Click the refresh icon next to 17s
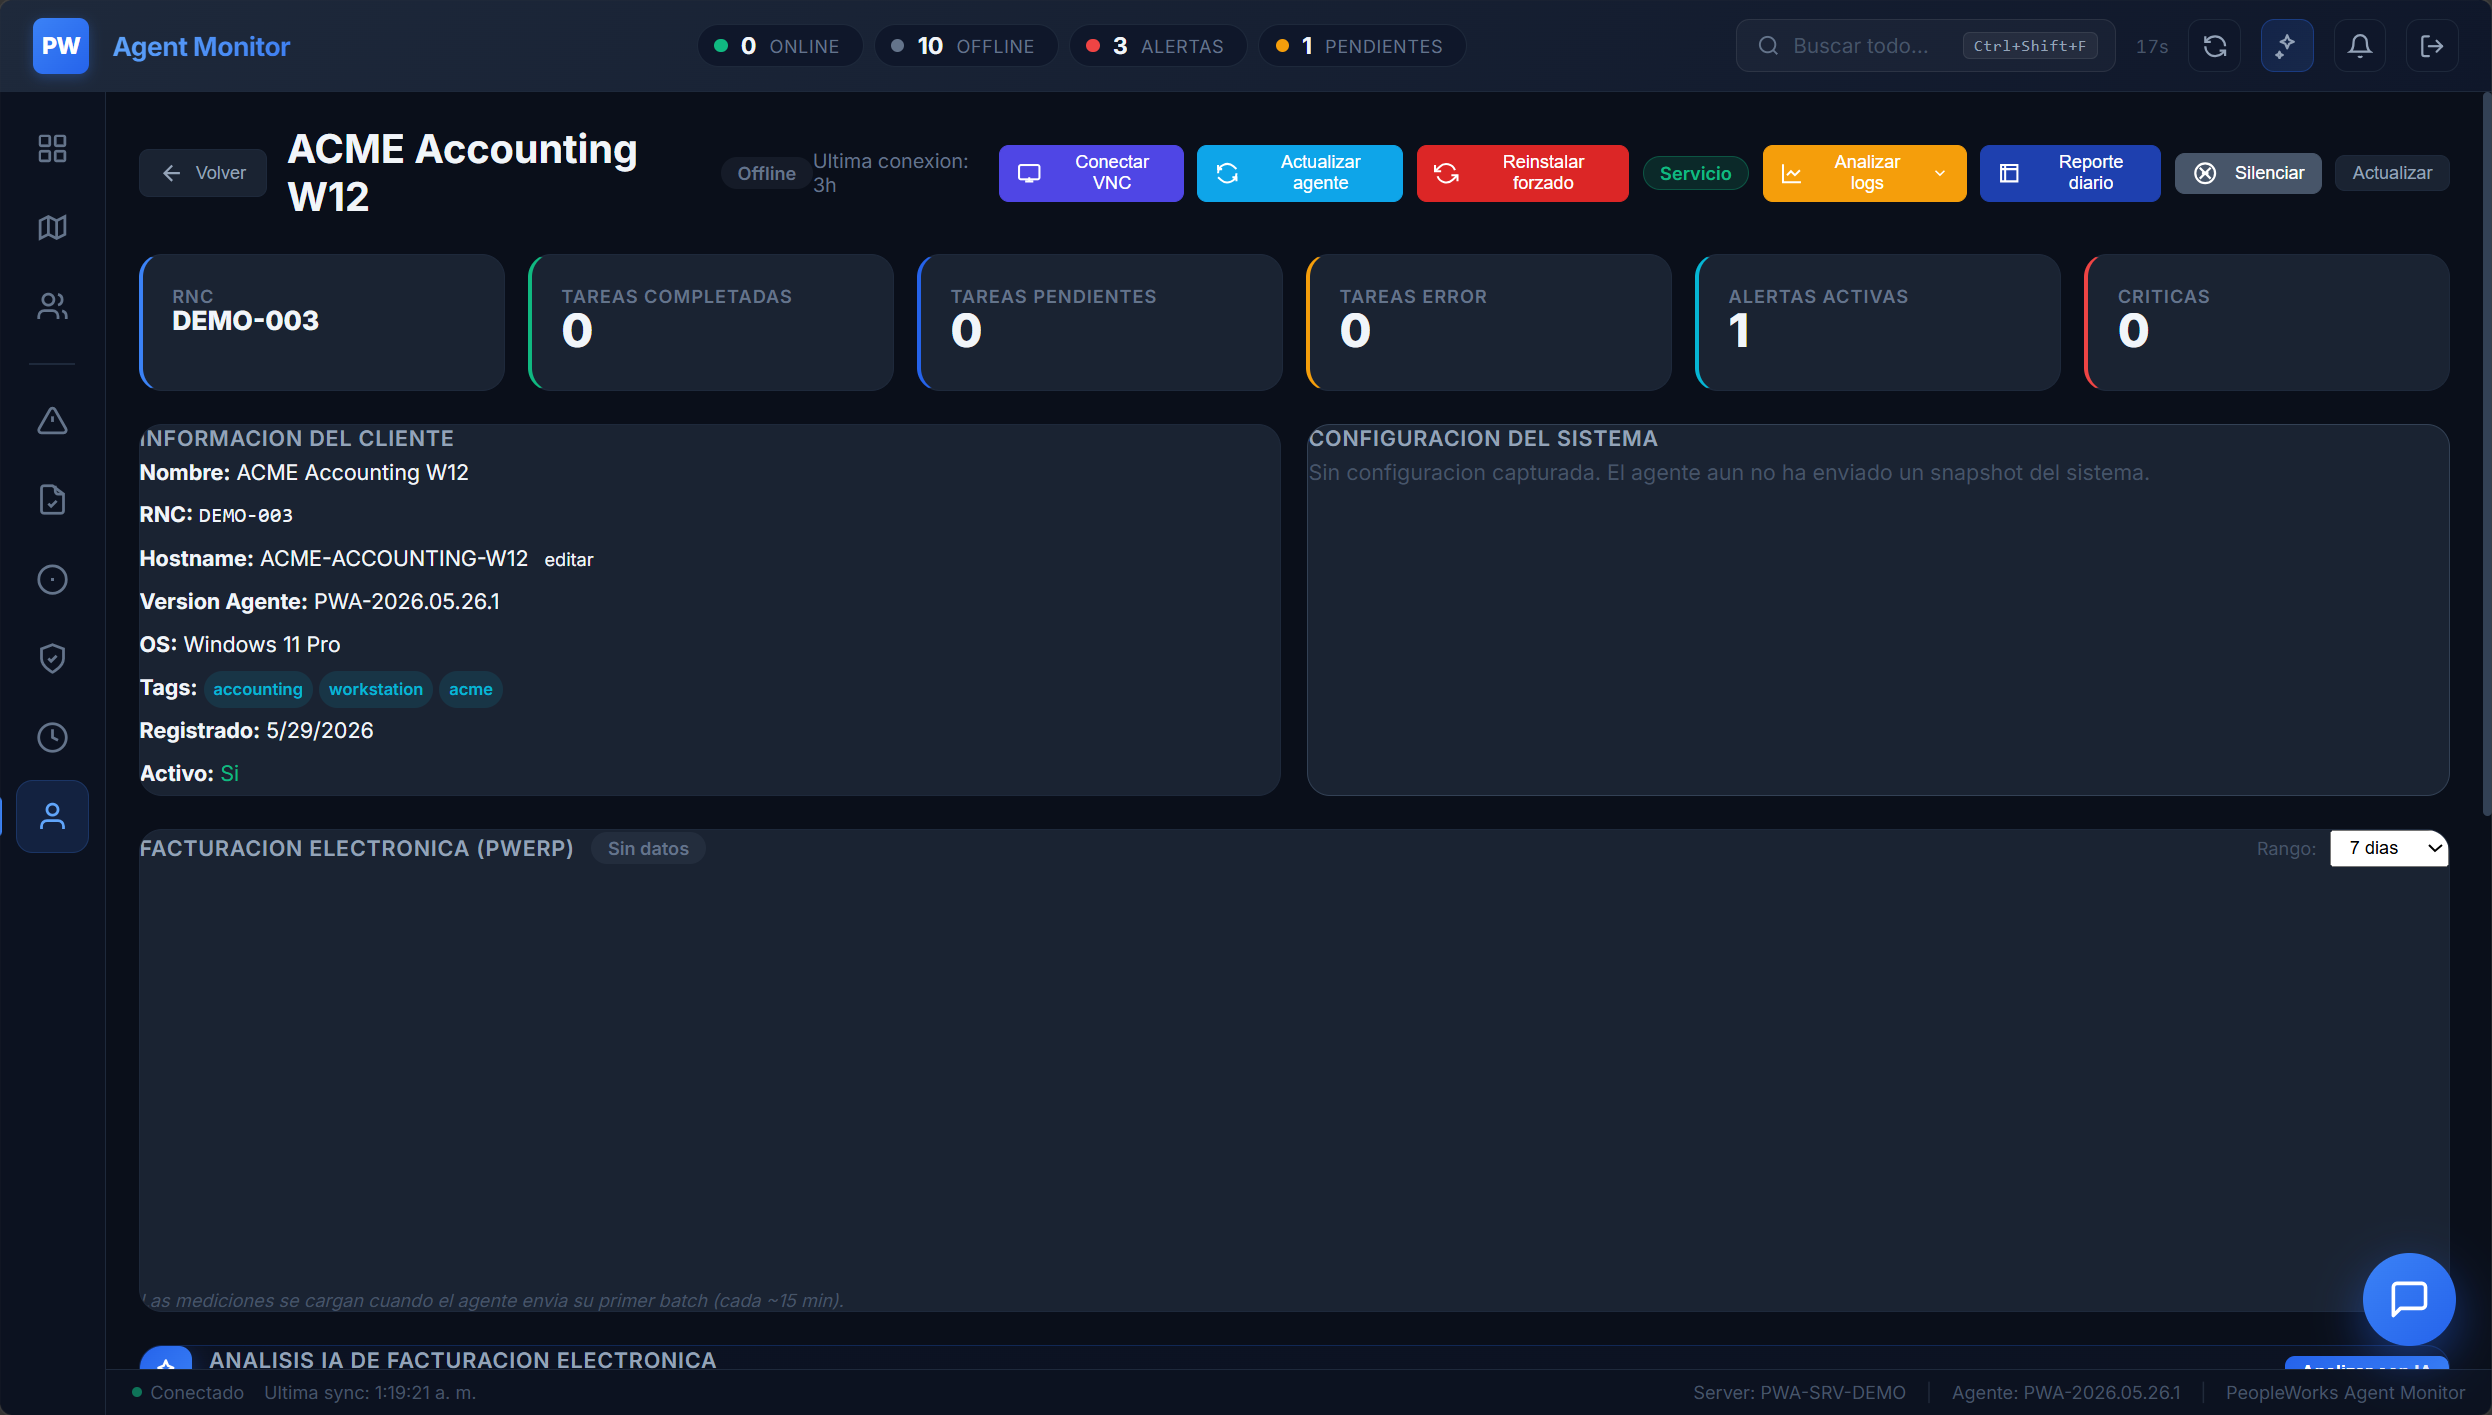 click(x=2215, y=46)
